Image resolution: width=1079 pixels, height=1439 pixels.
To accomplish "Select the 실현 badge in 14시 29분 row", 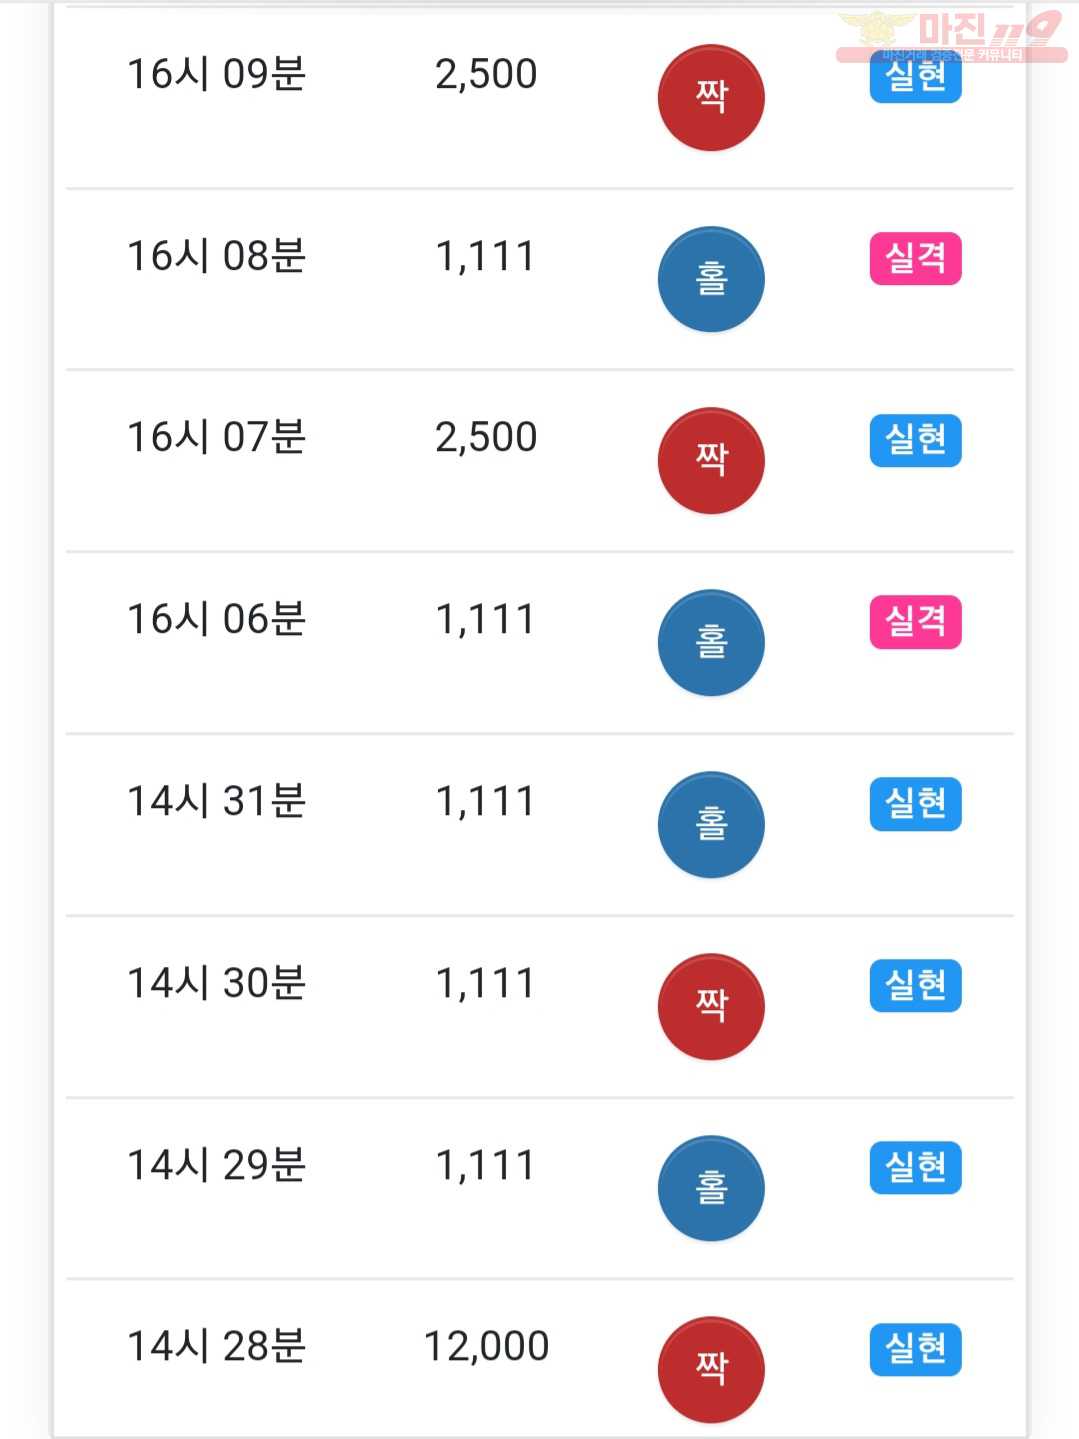I will (915, 1167).
